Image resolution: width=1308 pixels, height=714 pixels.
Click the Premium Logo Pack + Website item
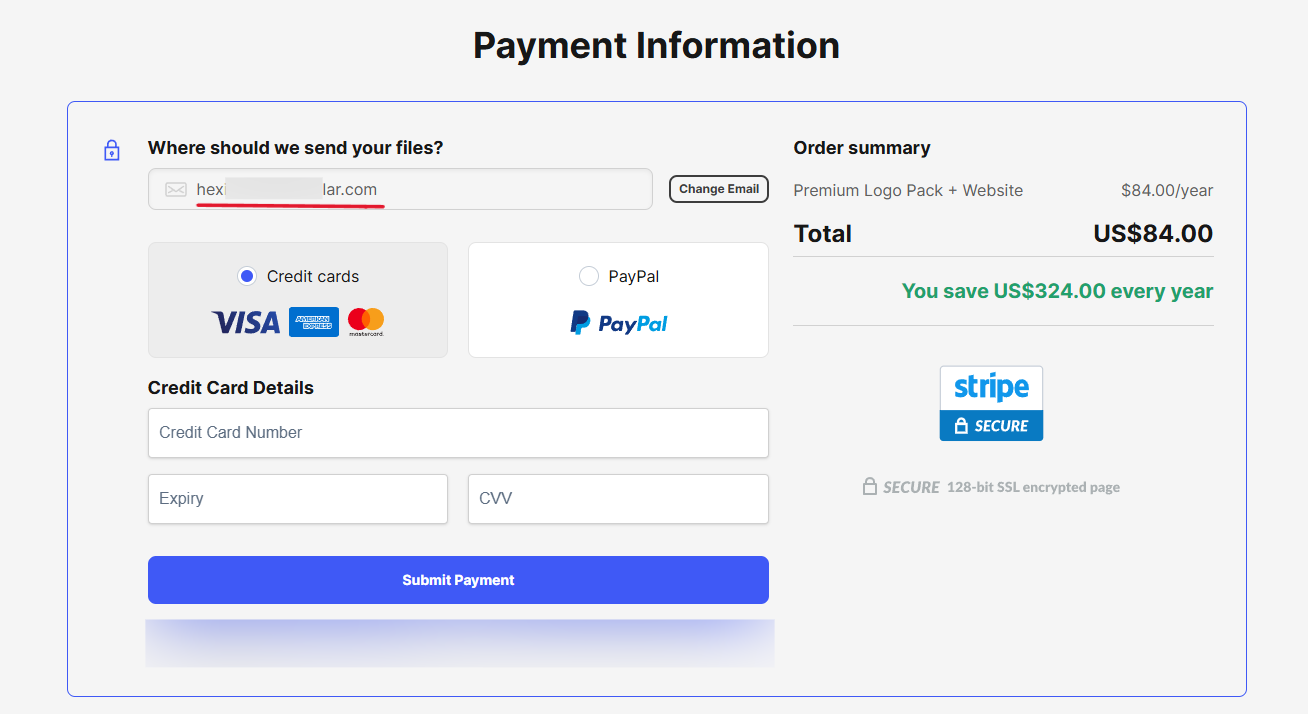coord(908,190)
